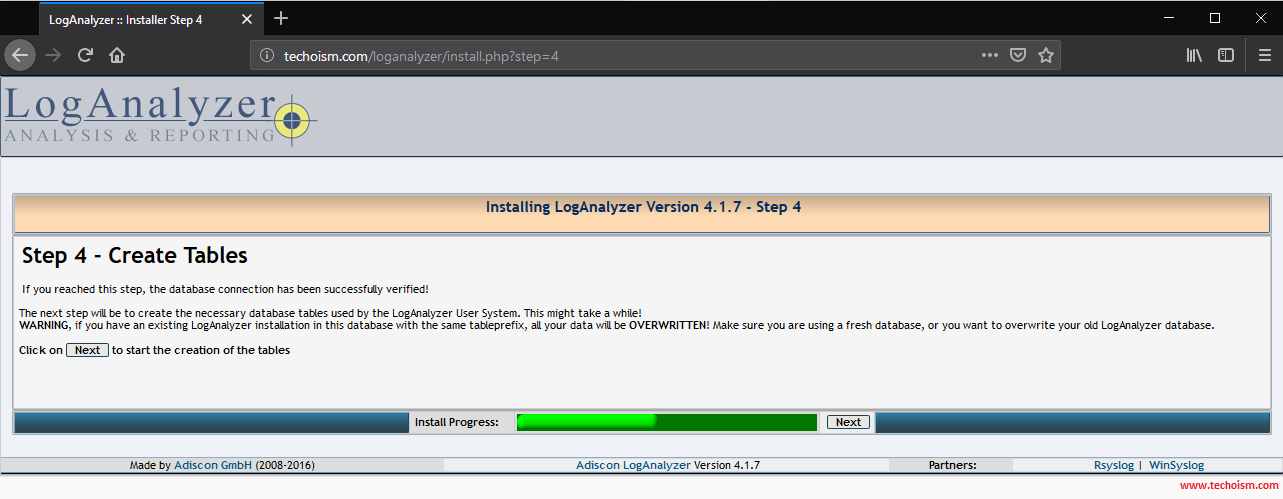
Task: Click the bold WARNING text
Action: 44,326
